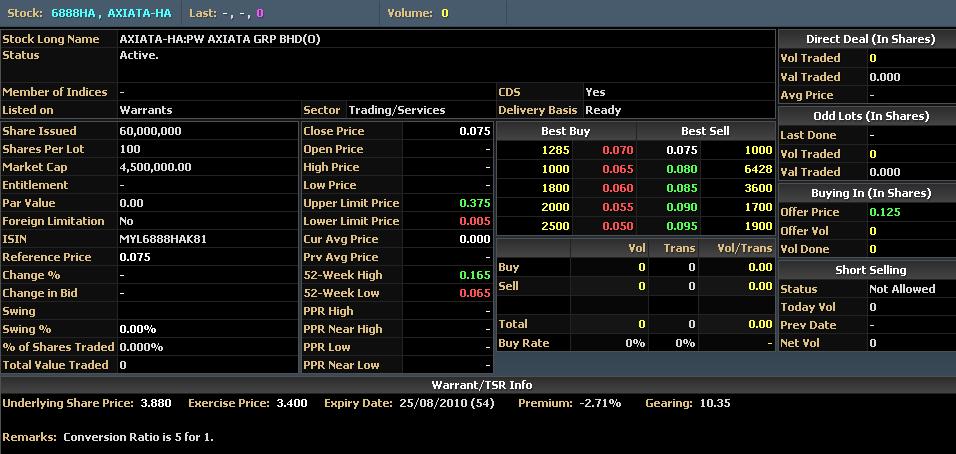Viewport: 956px width, 454px height.
Task: Click the best sell volume 6428
Action: coord(758,169)
